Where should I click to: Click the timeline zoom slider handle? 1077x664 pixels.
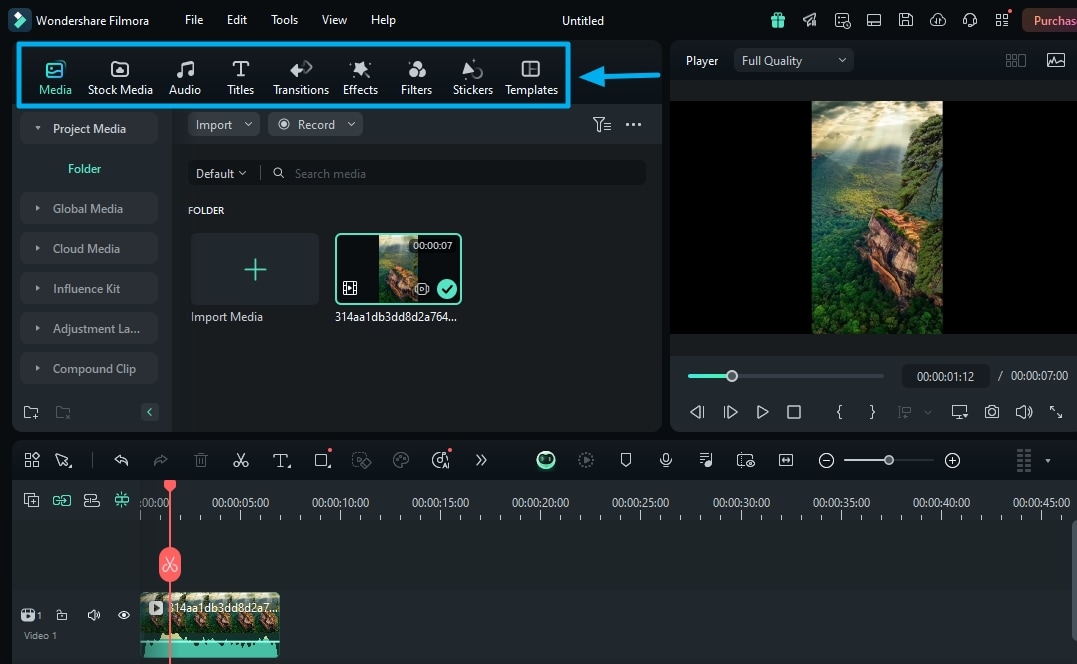coord(888,460)
